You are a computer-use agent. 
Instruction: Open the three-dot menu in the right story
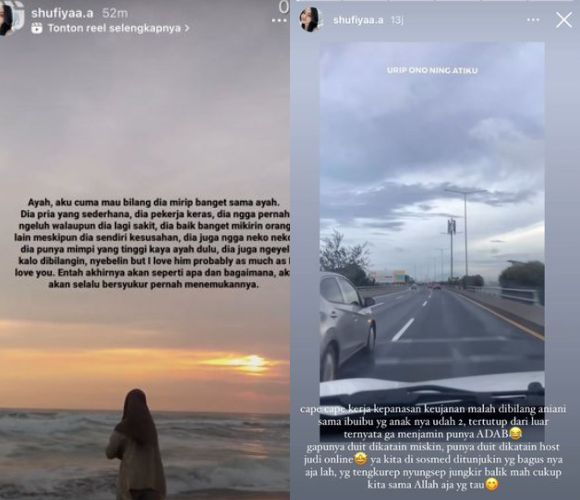click(533, 20)
